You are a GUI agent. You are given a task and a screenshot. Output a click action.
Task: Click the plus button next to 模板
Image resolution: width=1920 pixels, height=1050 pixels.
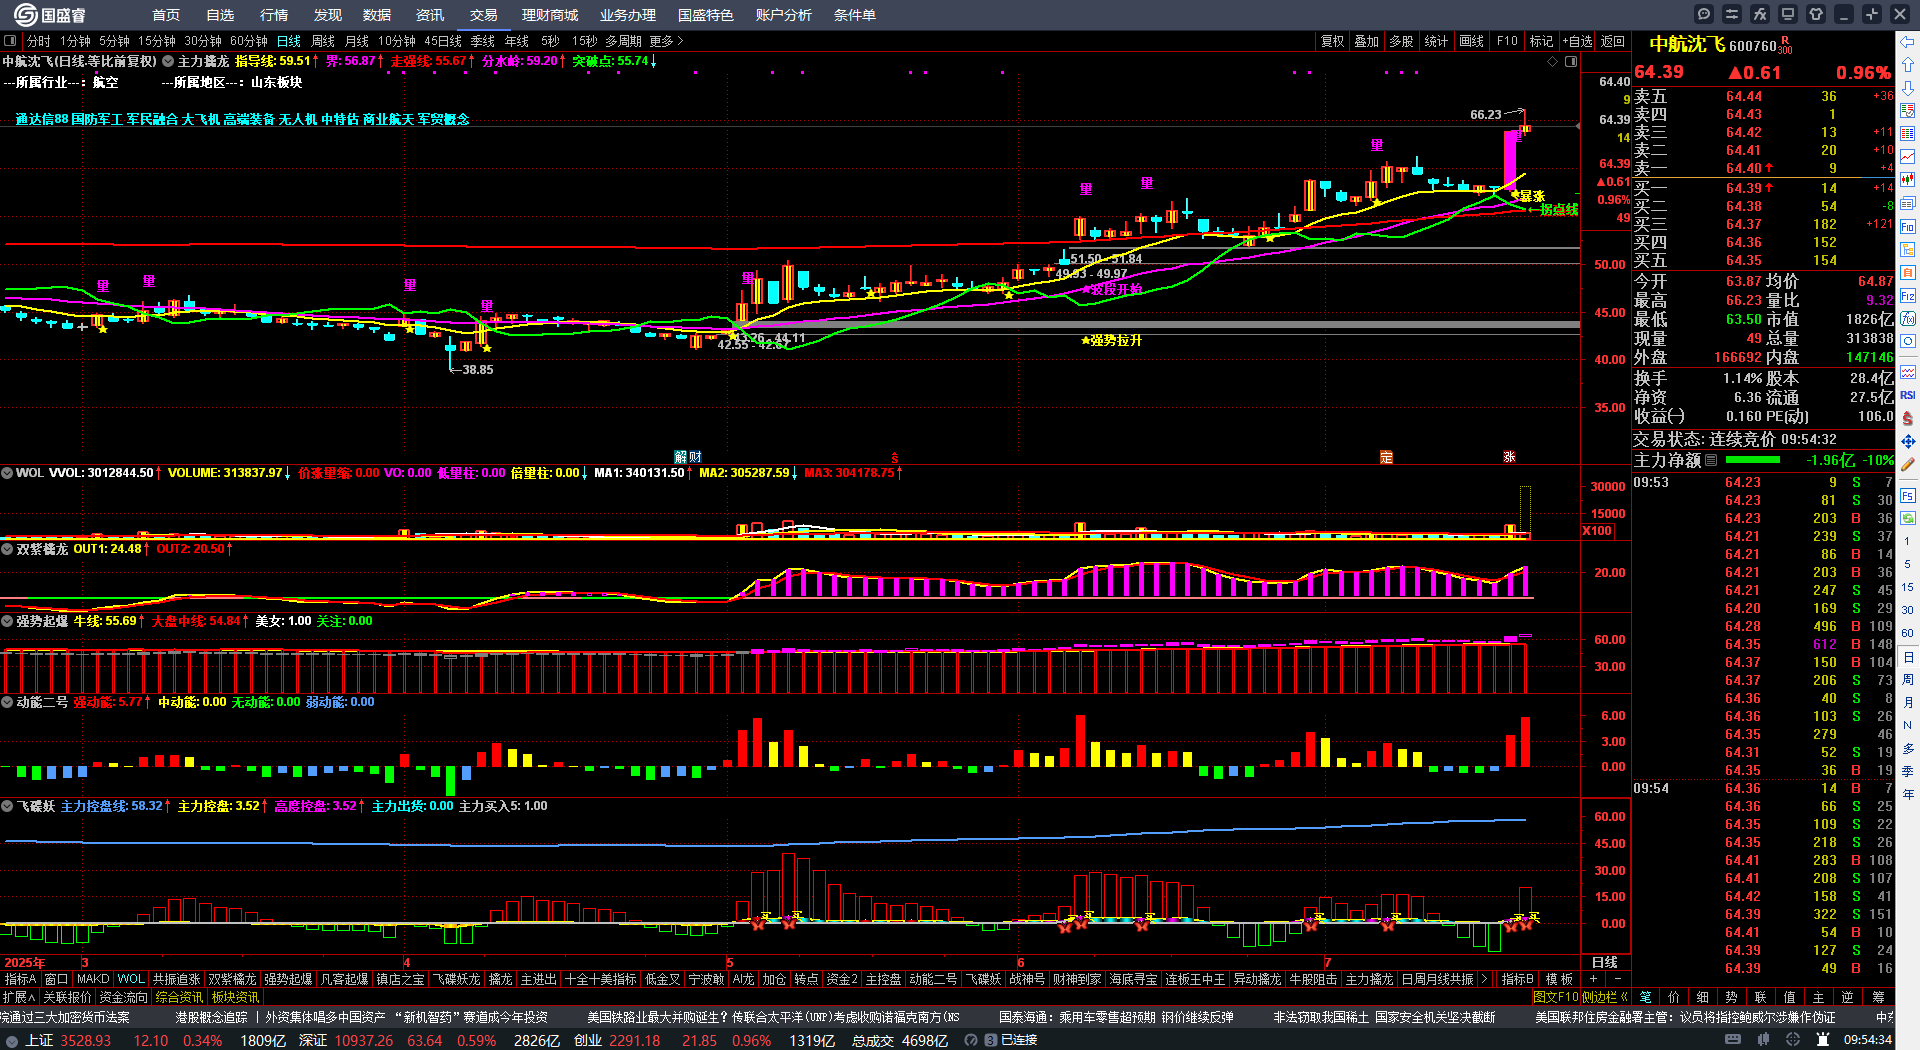[1593, 979]
